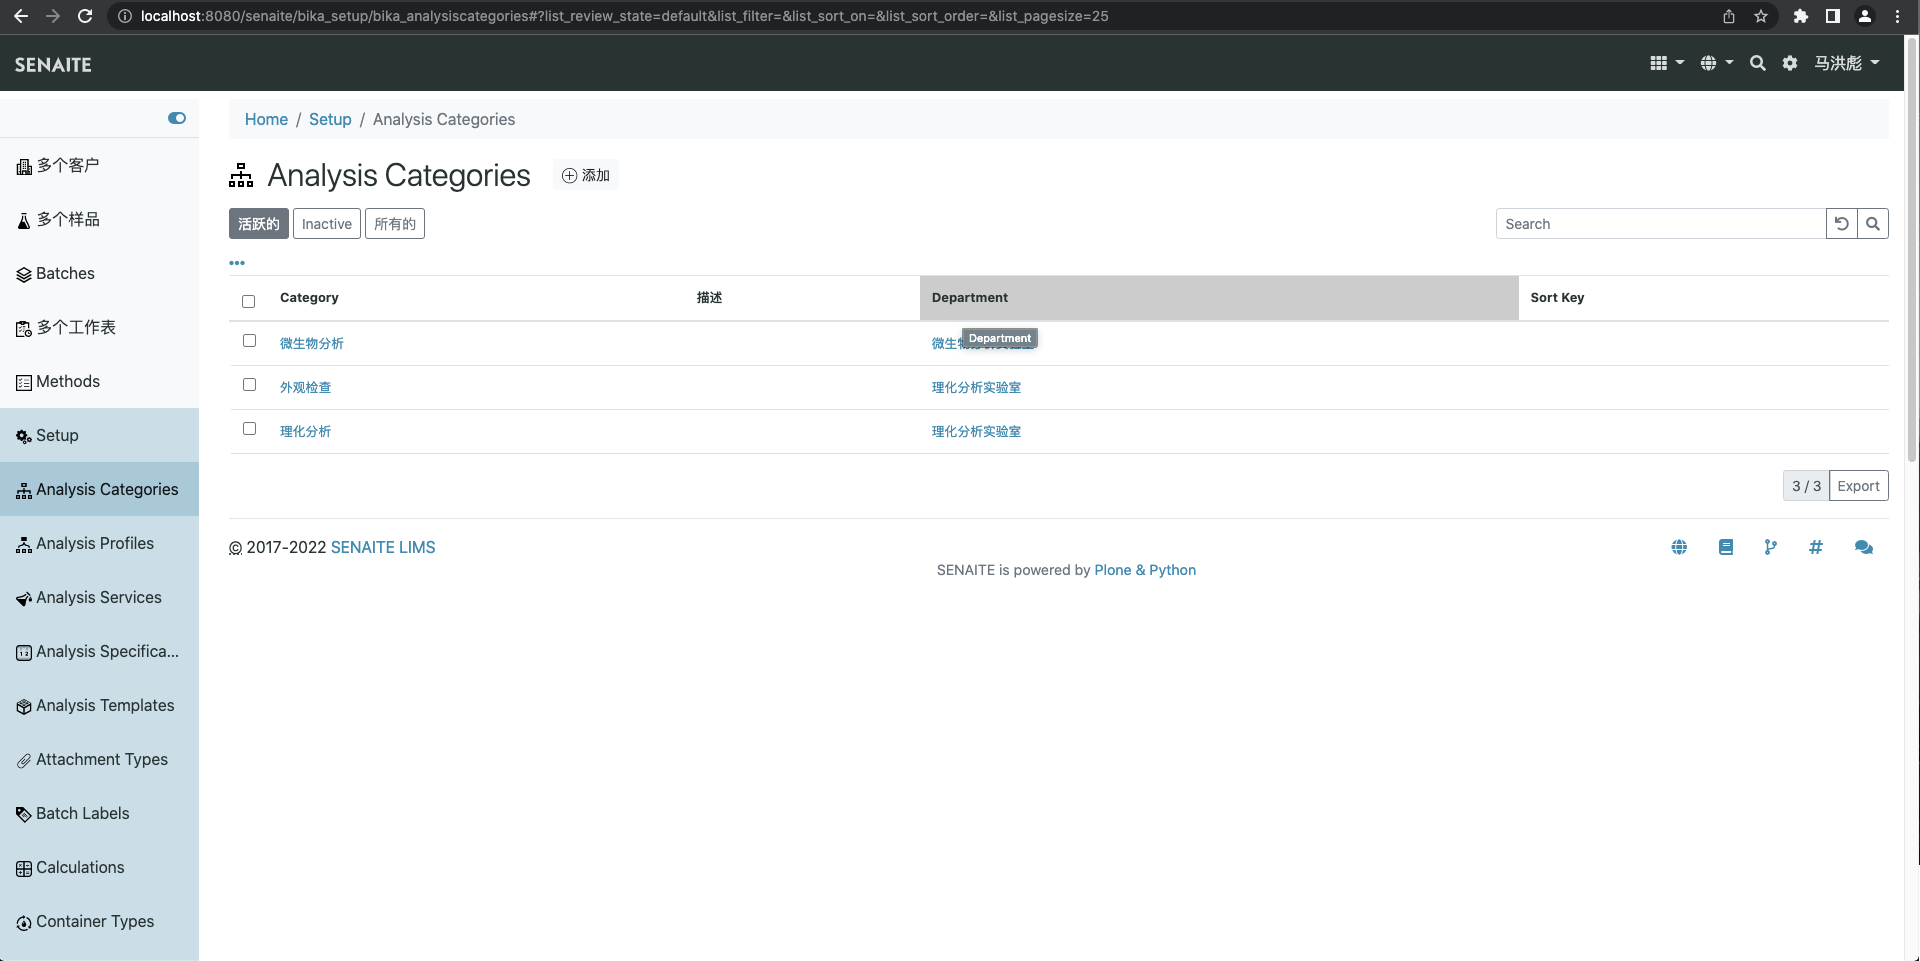
Task: Select the Inactive filter tab
Action: [x=327, y=224]
